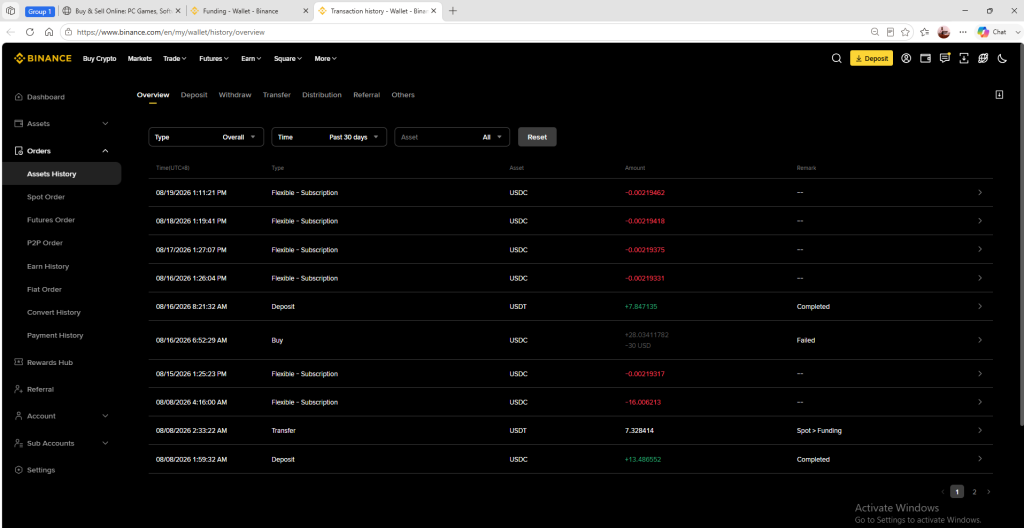Switch to the Deposit tab

[x=194, y=95]
